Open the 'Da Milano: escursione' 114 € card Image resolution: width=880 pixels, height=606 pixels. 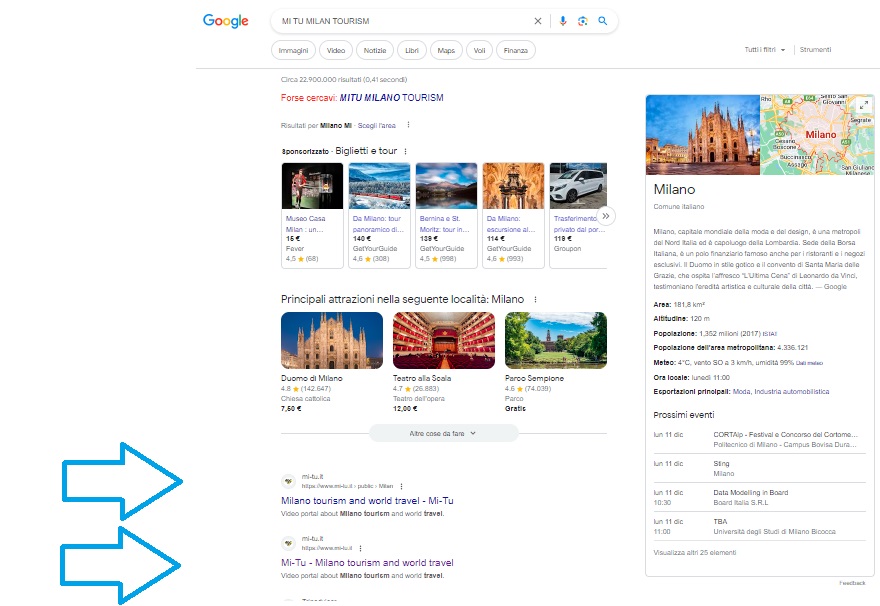coord(514,215)
